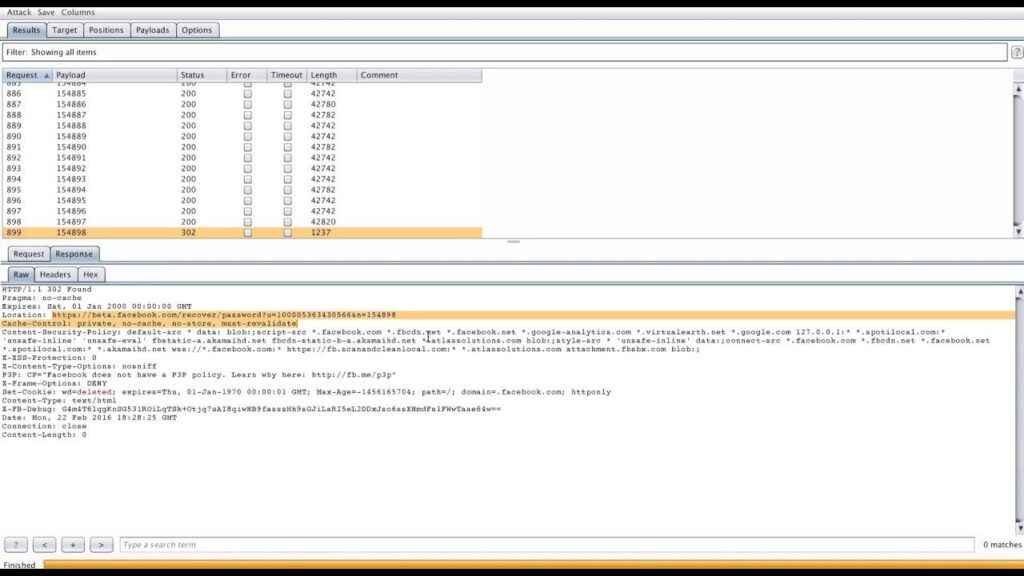Go to next search match

101,545
